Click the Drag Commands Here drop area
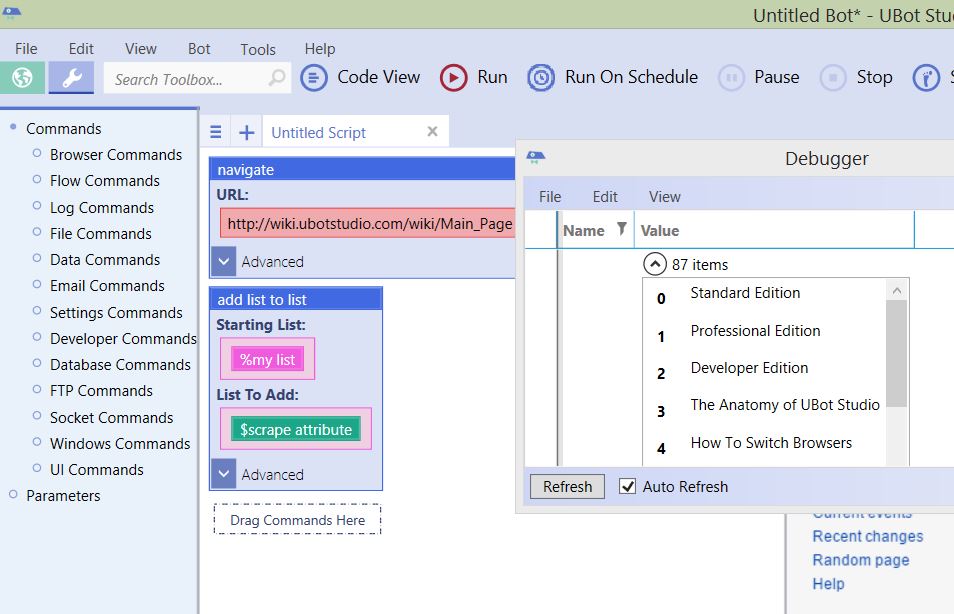The height and width of the screenshot is (614, 954). (x=298, y=520)
